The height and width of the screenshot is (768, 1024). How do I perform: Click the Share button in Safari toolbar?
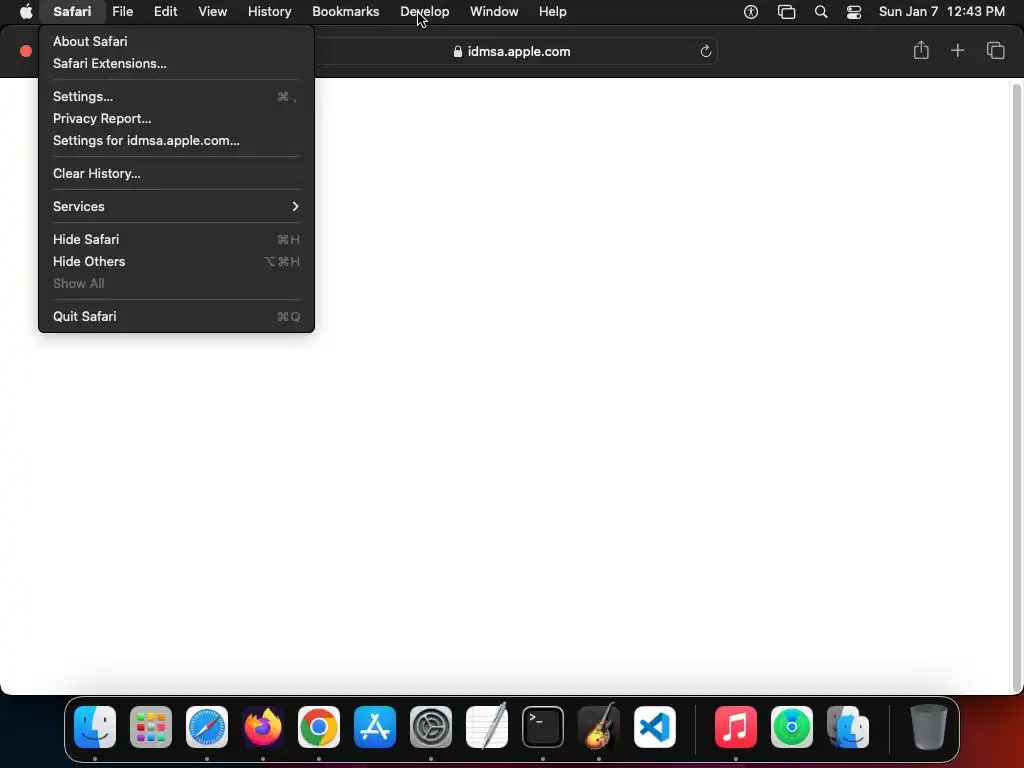(x=921, y=50)
